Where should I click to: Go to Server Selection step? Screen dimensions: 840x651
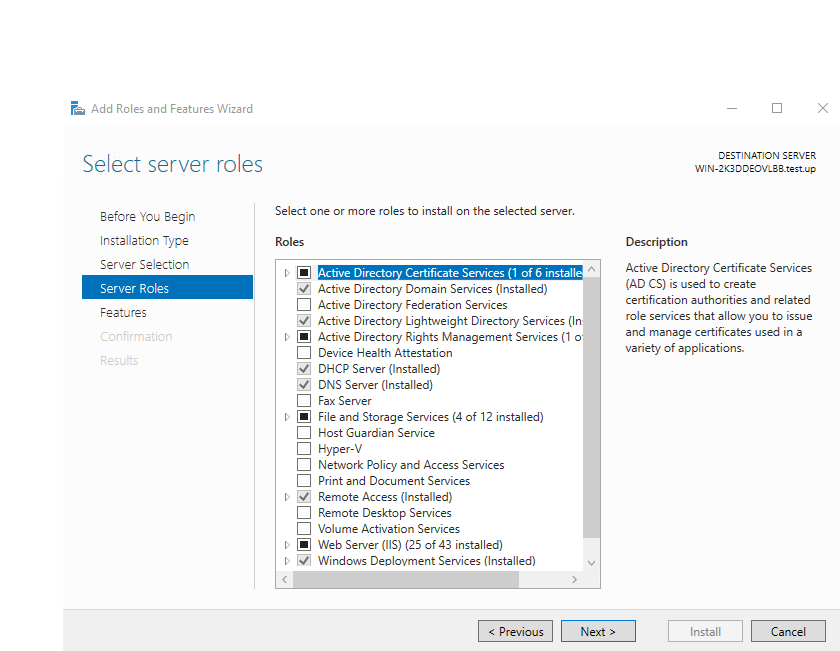(x=145, y=265)
